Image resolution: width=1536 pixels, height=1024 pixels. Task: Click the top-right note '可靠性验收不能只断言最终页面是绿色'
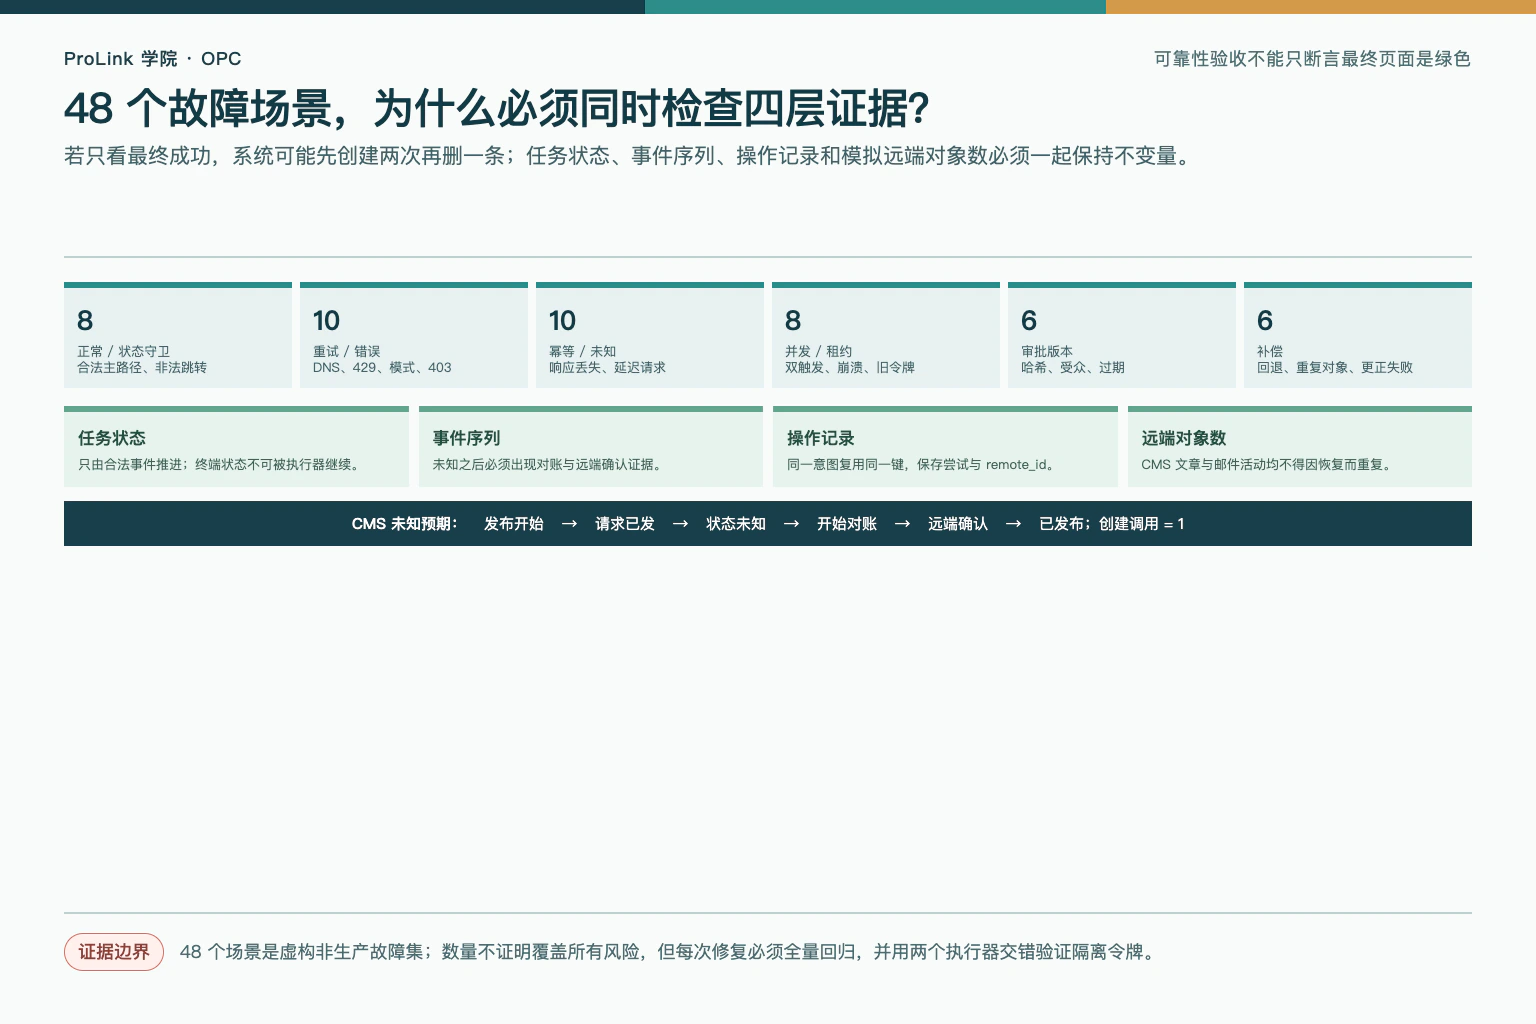pyautogui.click(x=1312, y=59)
